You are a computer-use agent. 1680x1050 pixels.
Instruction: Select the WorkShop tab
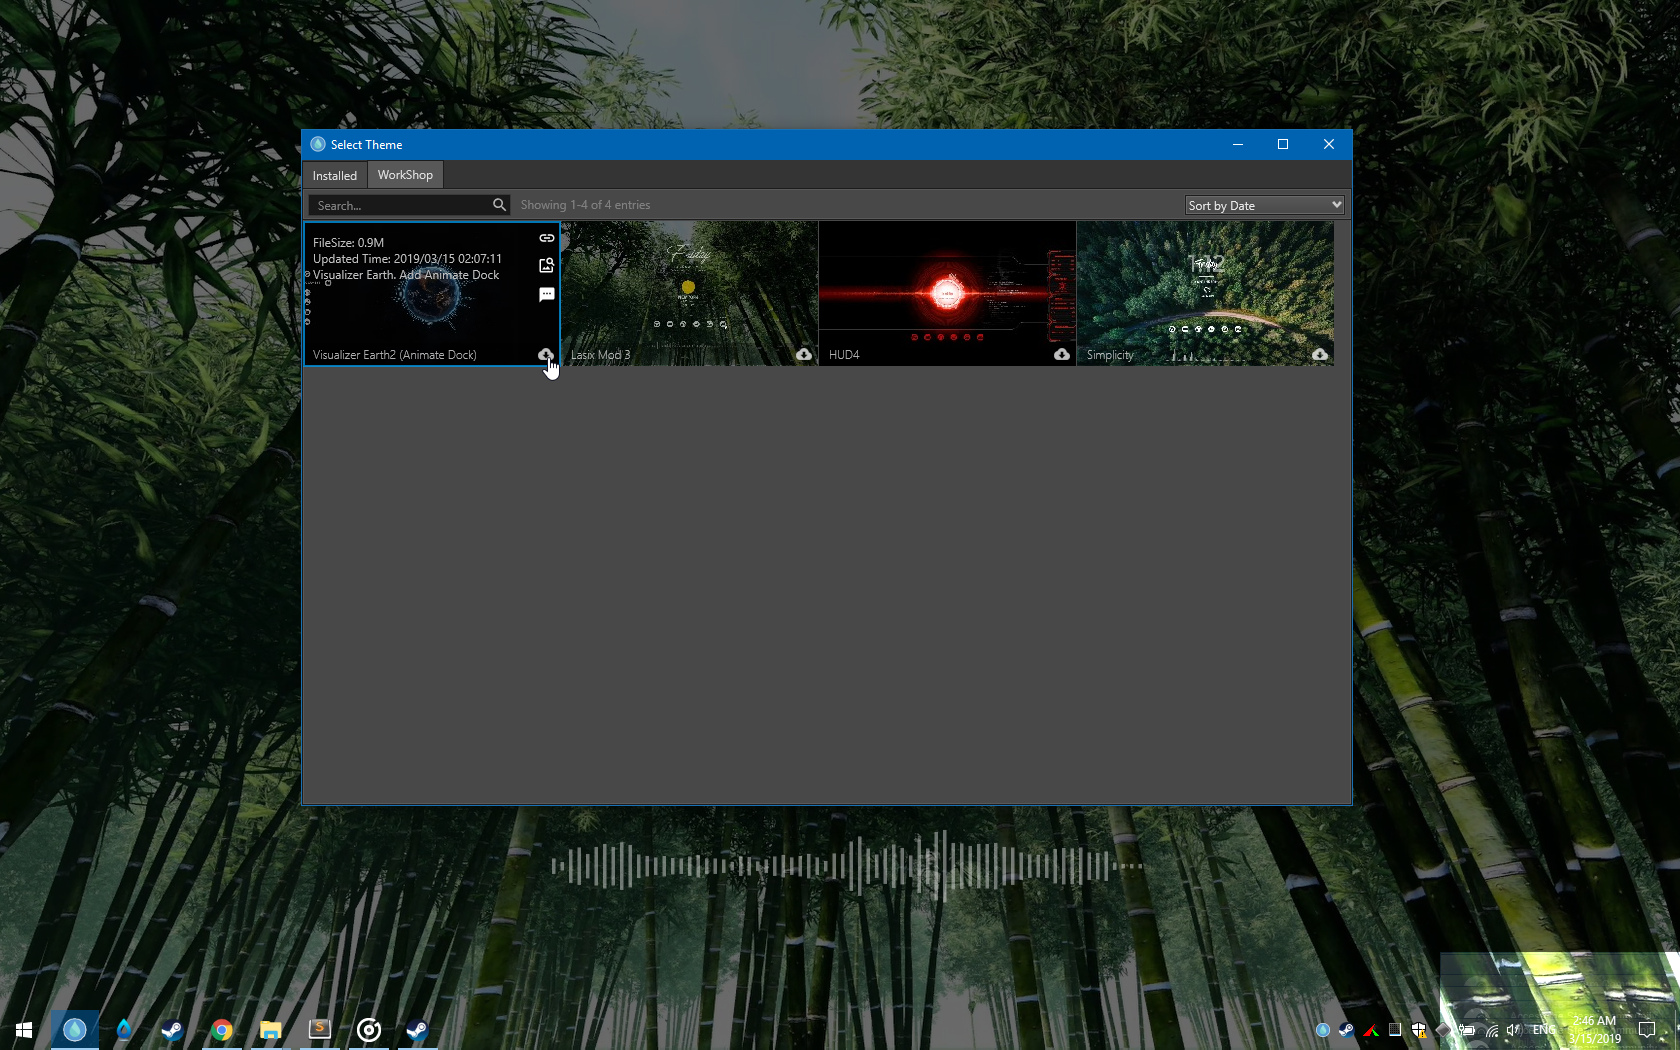404,175
